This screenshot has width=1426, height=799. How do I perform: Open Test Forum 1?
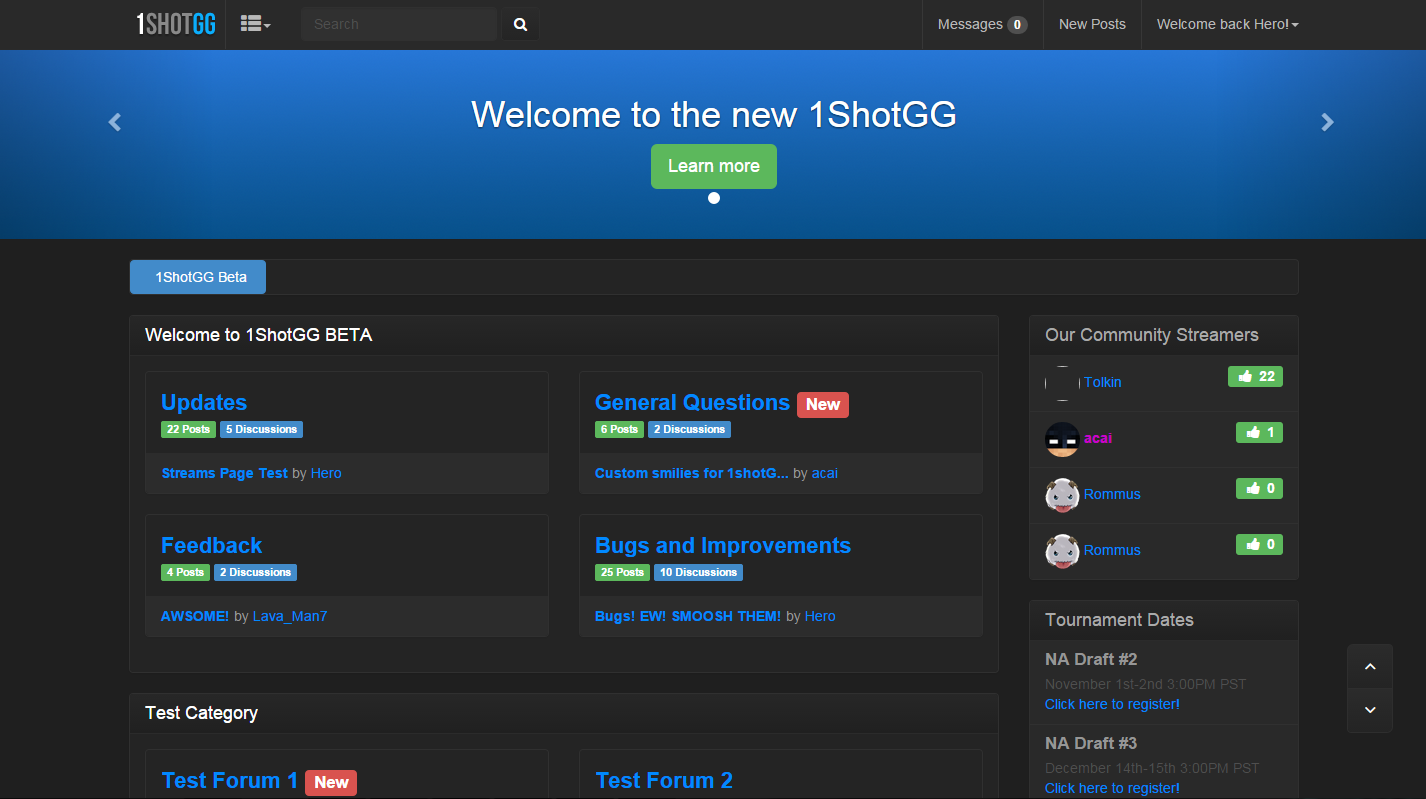230,780
